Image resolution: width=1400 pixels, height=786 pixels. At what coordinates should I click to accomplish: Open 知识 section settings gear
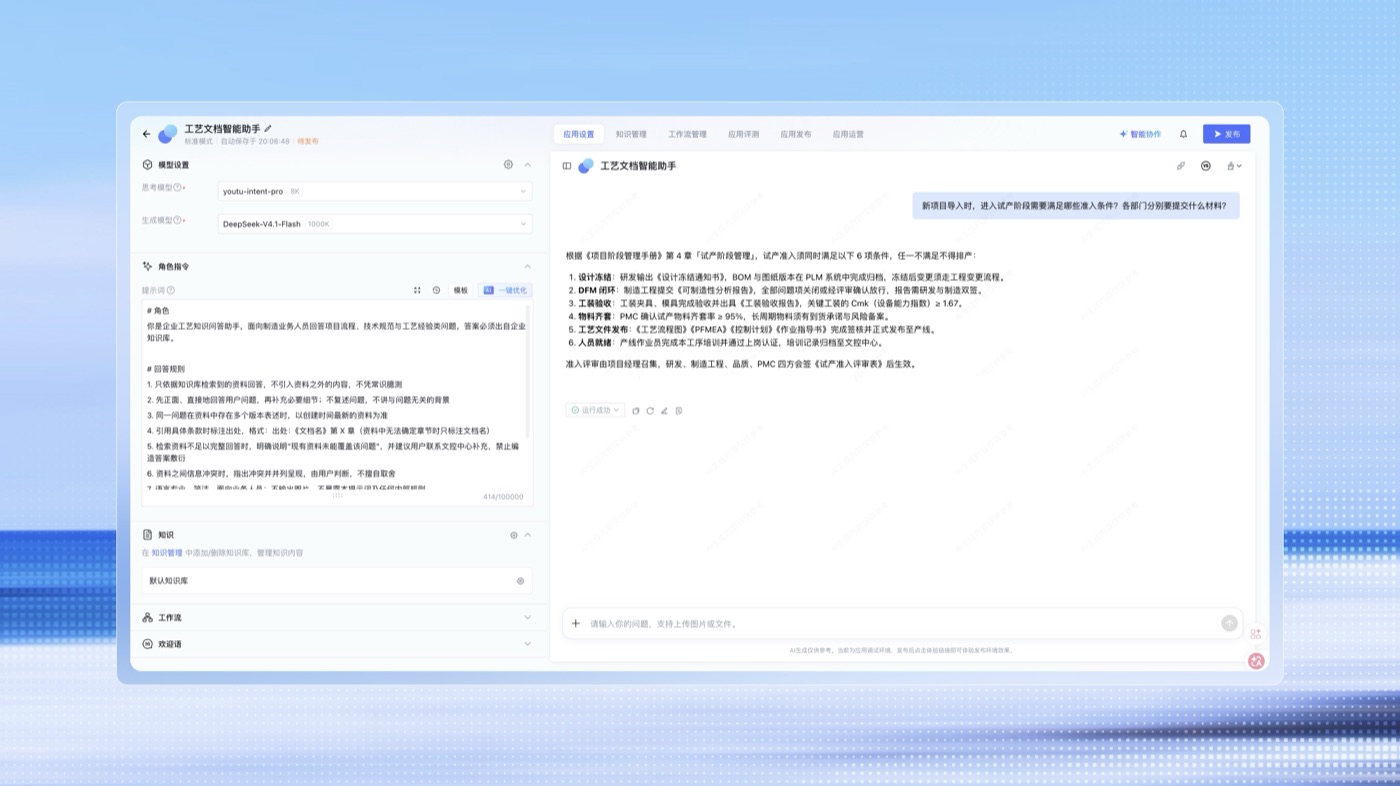tap(514, 535)
